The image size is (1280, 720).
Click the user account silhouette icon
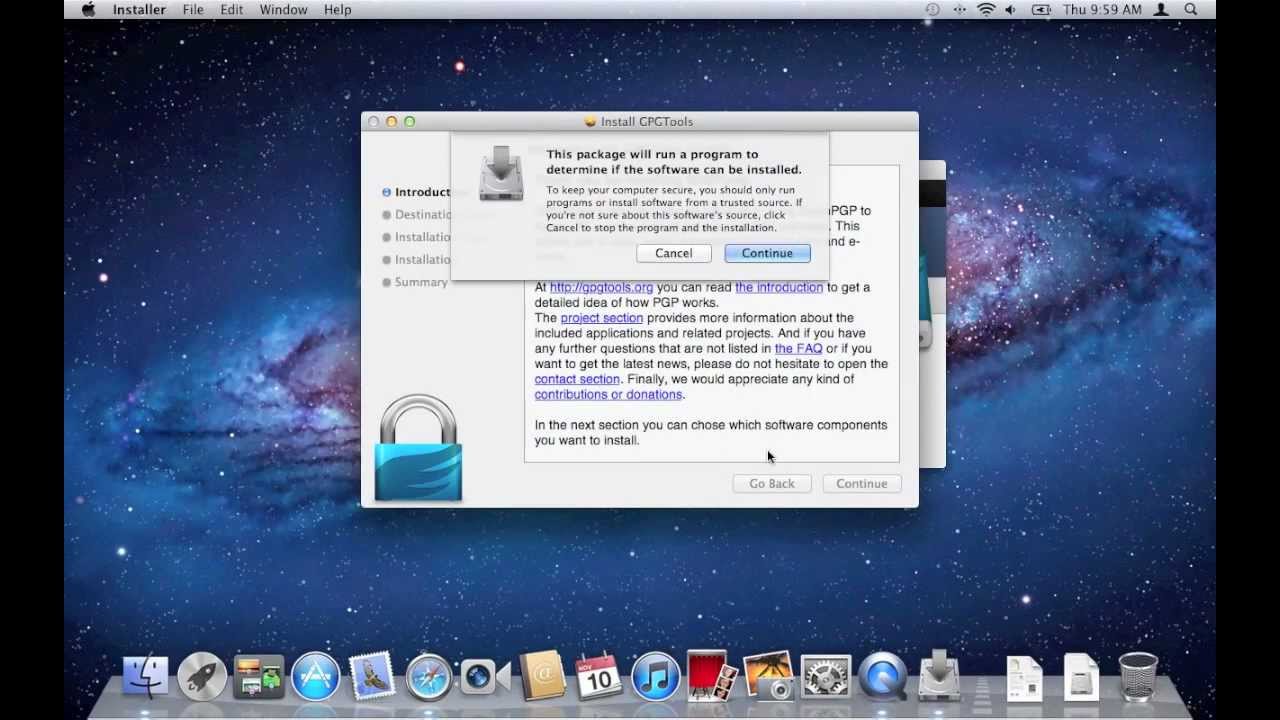(x=1162, y=9)
